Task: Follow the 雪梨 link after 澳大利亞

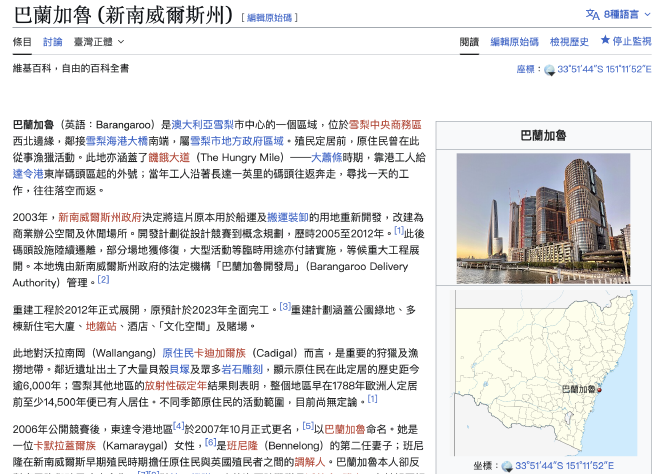Action: pyautogui.click(x=224, y=125)
